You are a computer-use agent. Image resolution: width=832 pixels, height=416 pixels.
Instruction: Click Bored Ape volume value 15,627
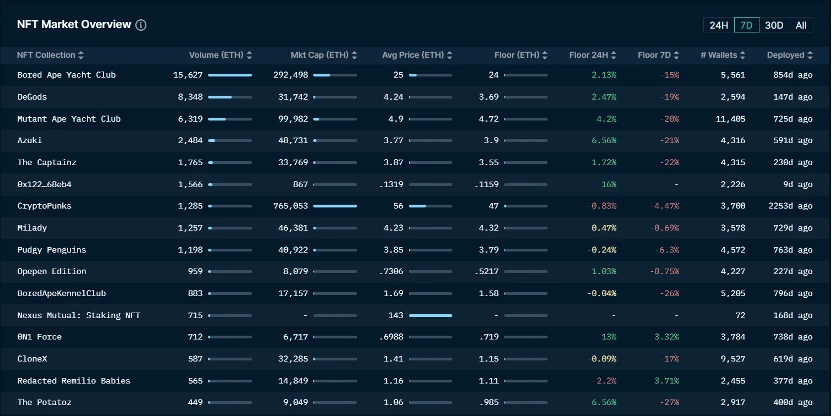click(188, 75)
